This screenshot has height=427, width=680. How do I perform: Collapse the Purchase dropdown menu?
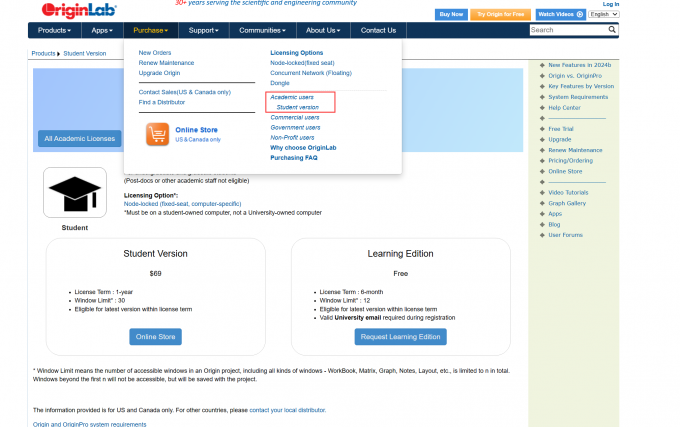pos(150,30)
